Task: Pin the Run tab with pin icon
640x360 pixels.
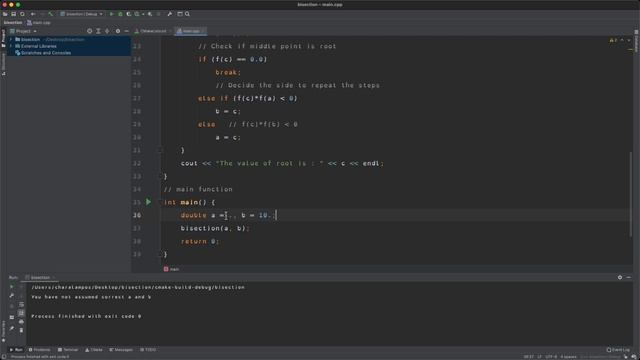Action: point(11,329)
